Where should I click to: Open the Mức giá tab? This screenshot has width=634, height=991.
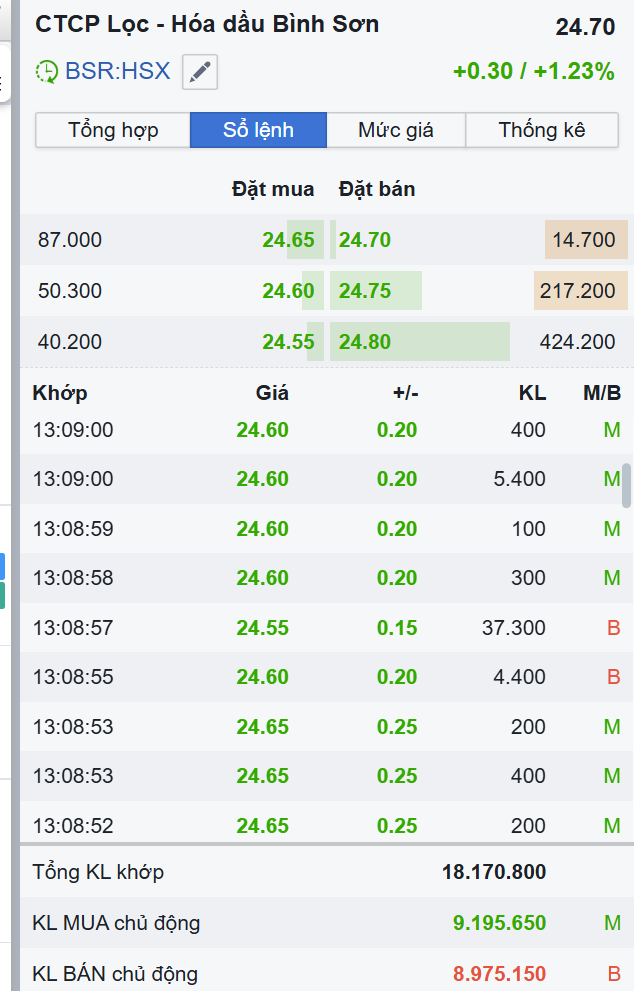tap(396, 130)
